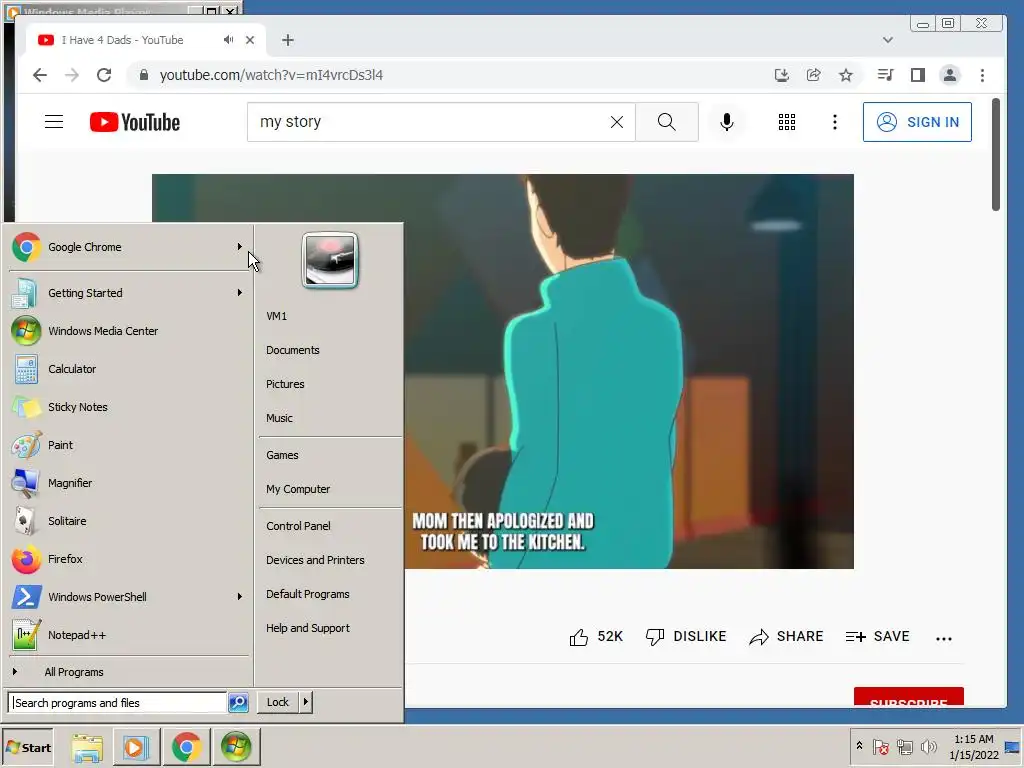Open shutdown options arrow beside Lock
This screenshot has height=768, width=1024.
(x=306, y=702)
